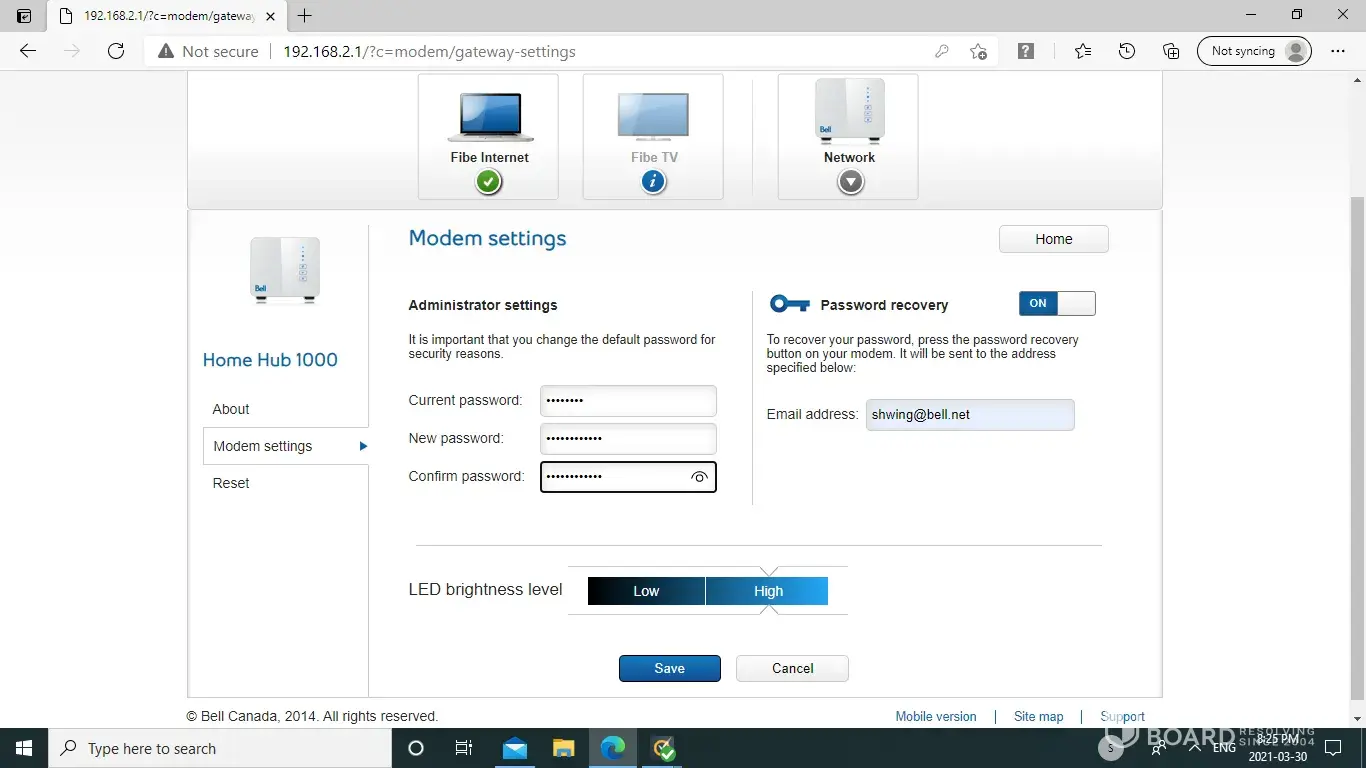Click the Fibe Internet green checkmark icon
The width and height of the screenshot is (1366, 768).
click(488, 182)
